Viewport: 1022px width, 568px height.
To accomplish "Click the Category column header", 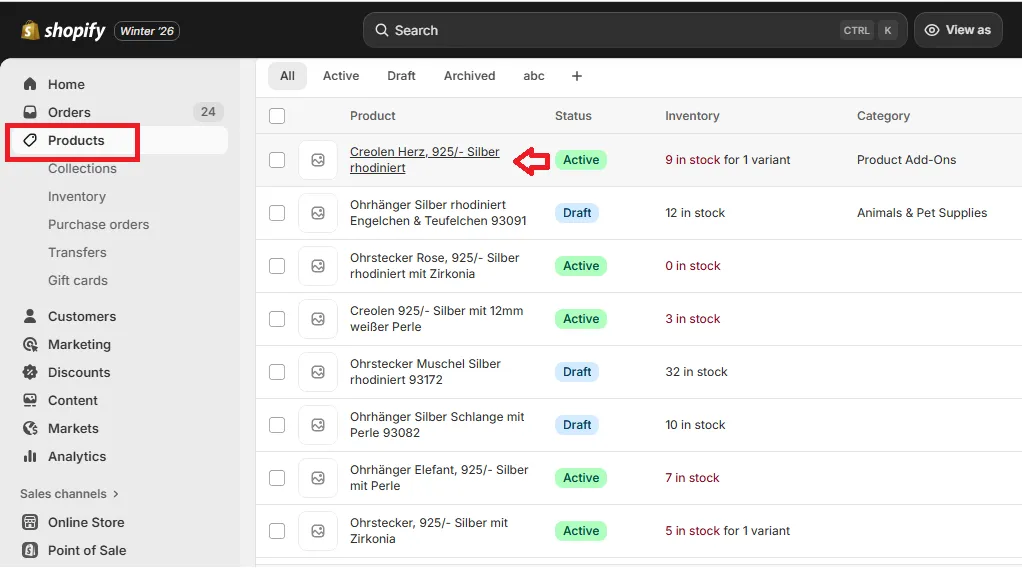I will coord(883,116).
